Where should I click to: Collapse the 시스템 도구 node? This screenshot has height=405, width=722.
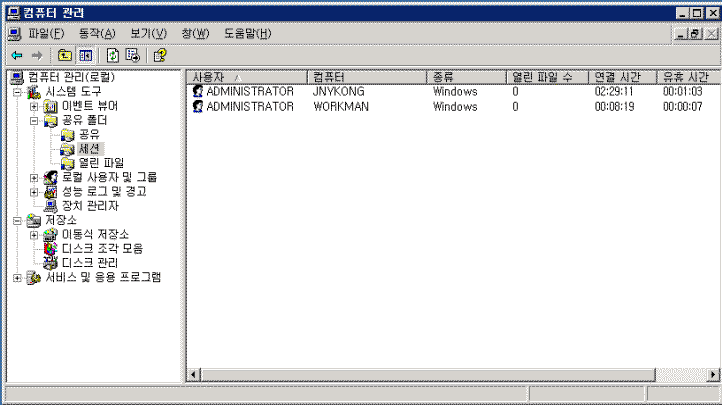click(x=17, y=93)
